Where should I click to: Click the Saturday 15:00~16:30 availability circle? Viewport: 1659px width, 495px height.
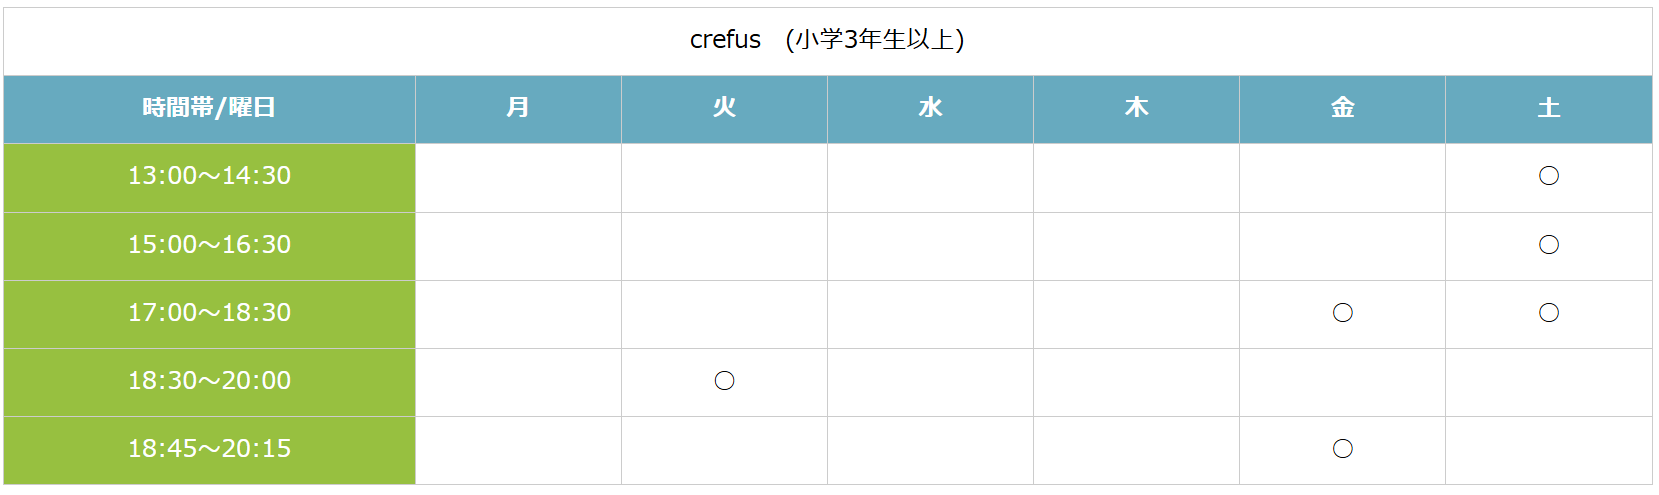pos(1548,245)
